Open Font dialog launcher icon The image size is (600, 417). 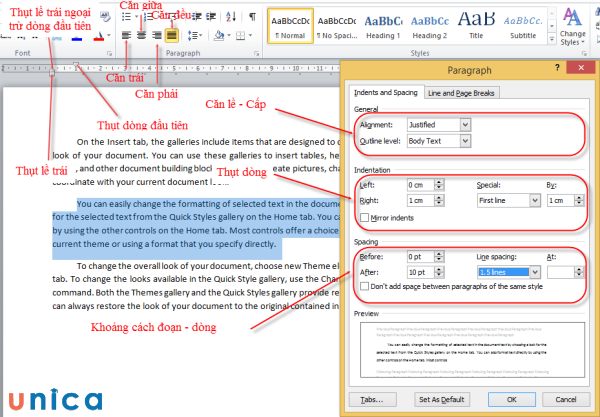(109, 54)
